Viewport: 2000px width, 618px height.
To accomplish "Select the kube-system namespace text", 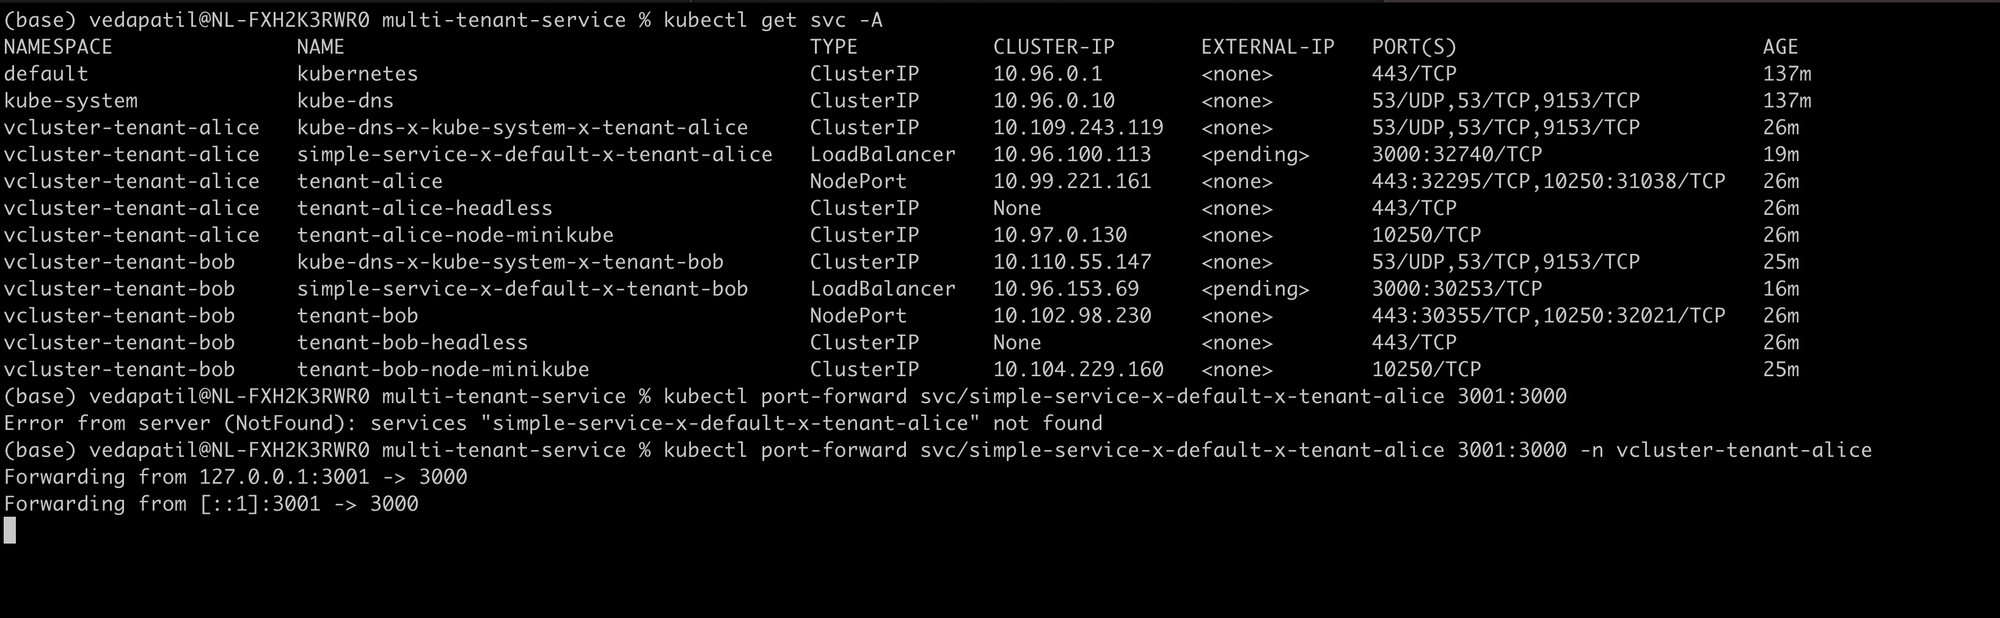I will coord(70,101).
